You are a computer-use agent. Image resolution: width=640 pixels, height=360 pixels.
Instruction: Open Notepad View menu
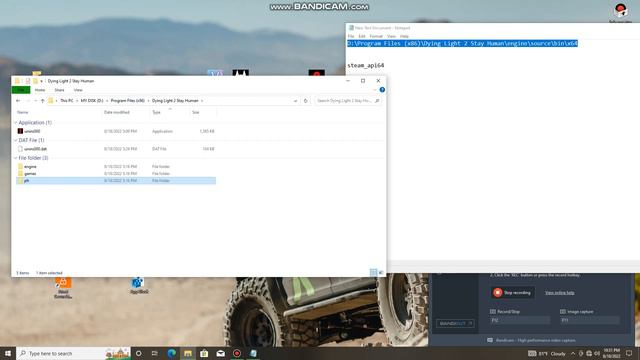click(391, 36)
